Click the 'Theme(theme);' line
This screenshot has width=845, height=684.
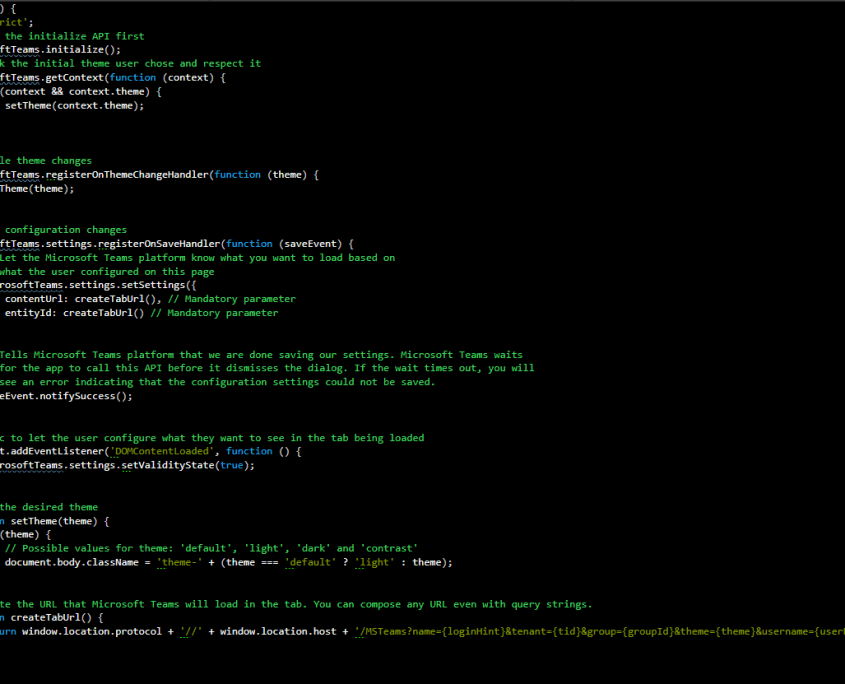pos(37,189)
